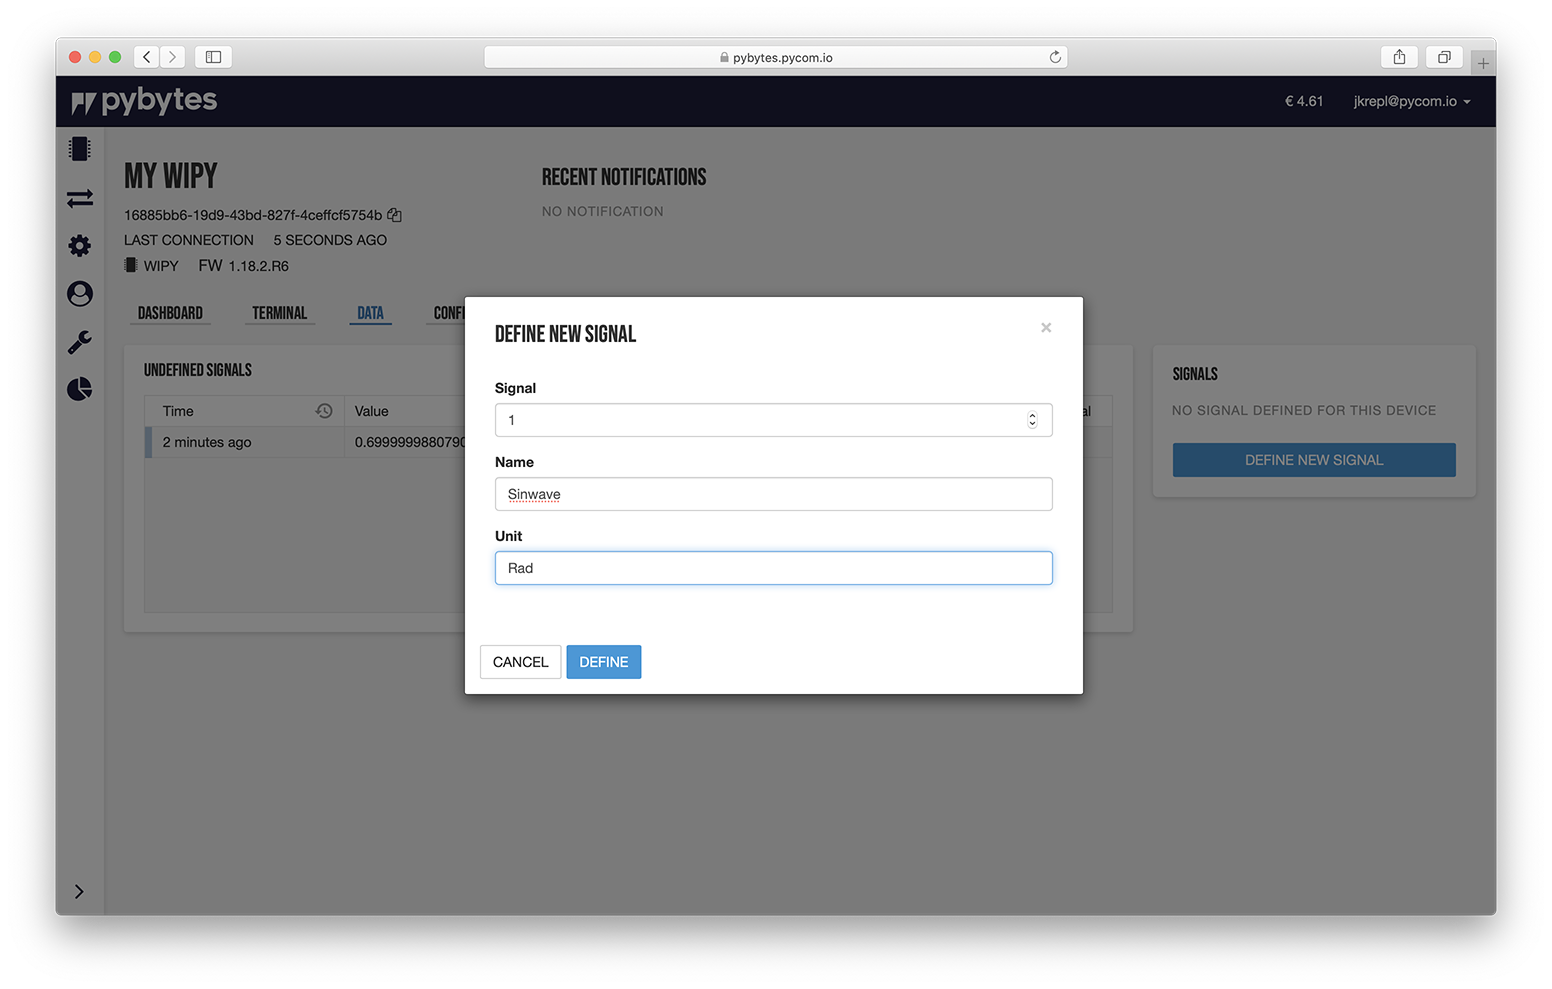
Task: Switch to the Dashboard tab
Action: tap(170, 313)
